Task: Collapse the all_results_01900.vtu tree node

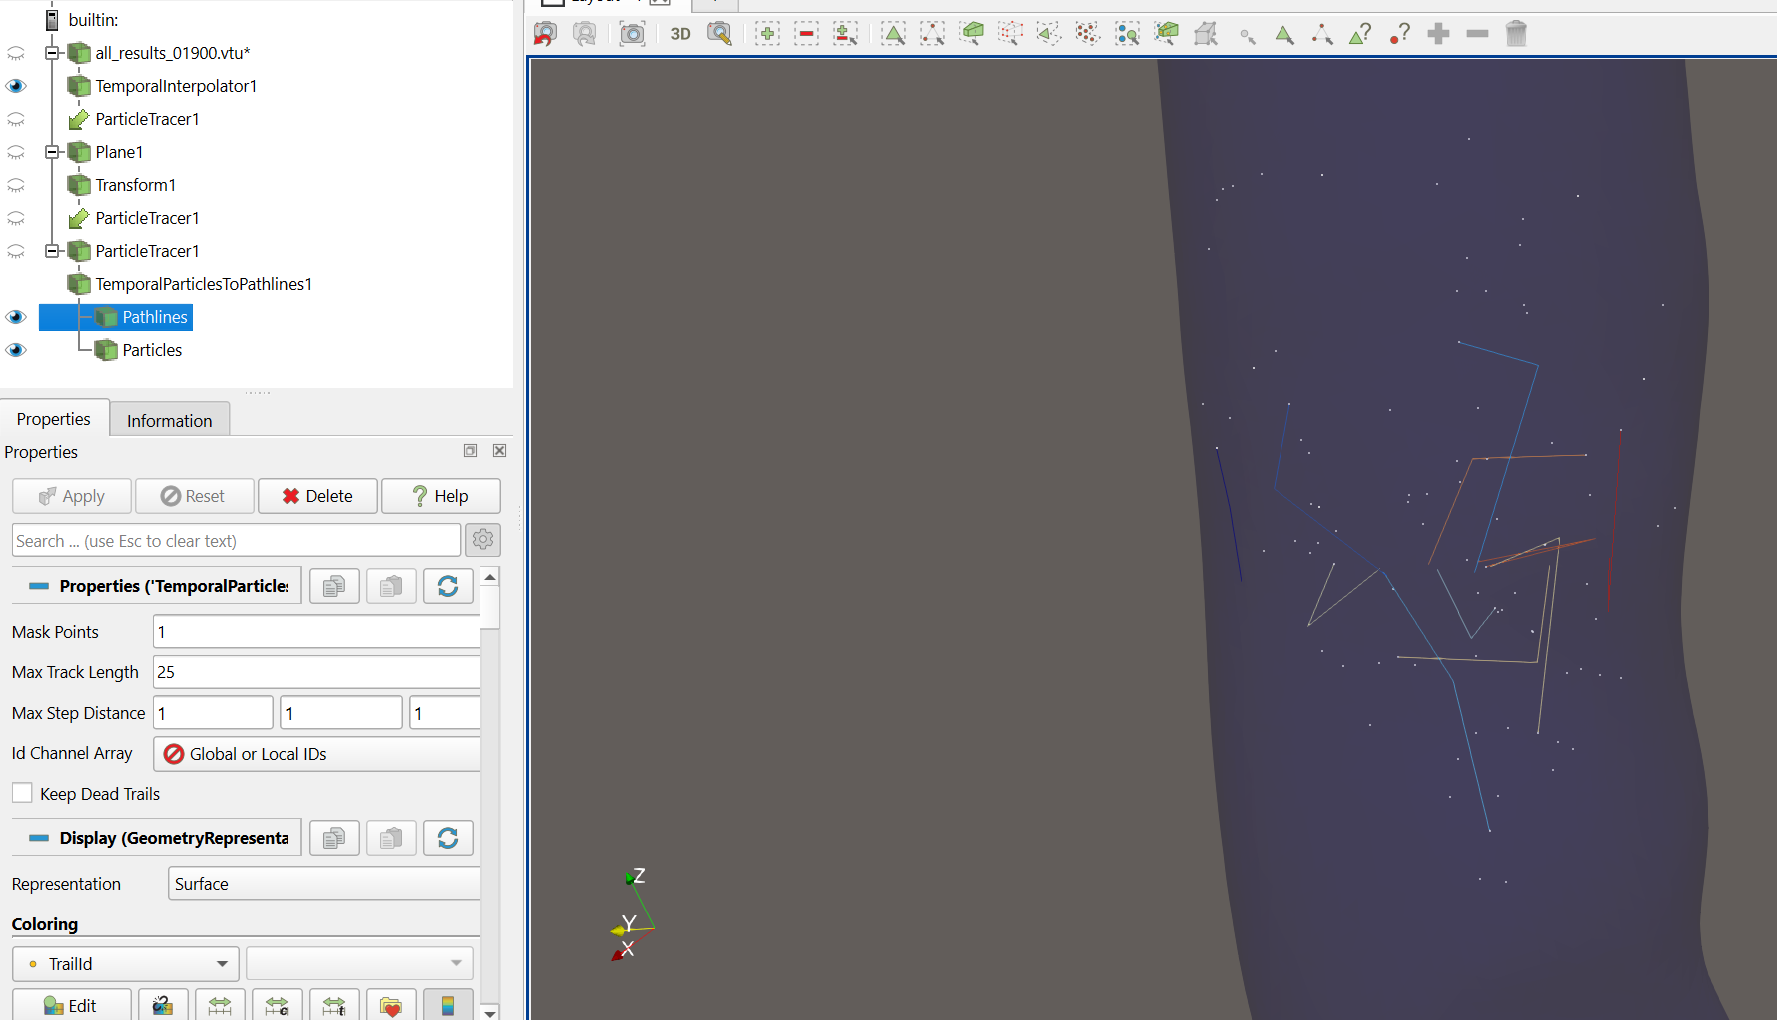Action: click(53, 53)
